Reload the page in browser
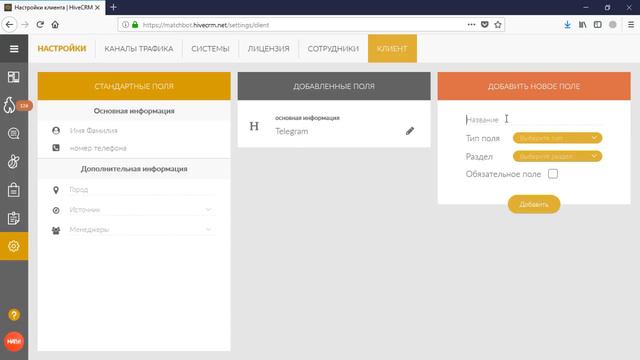640x360 pixels. [x=40, y=24]
